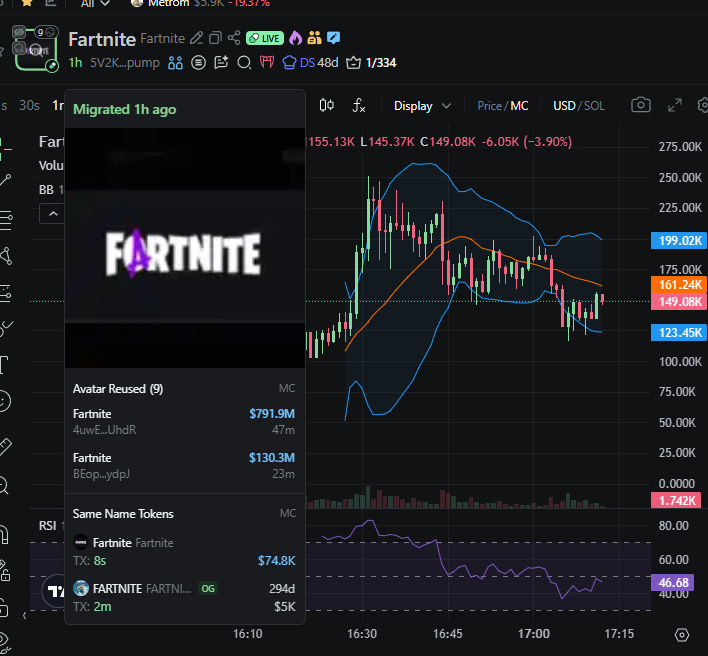Click the green LIVE badge

265,38
